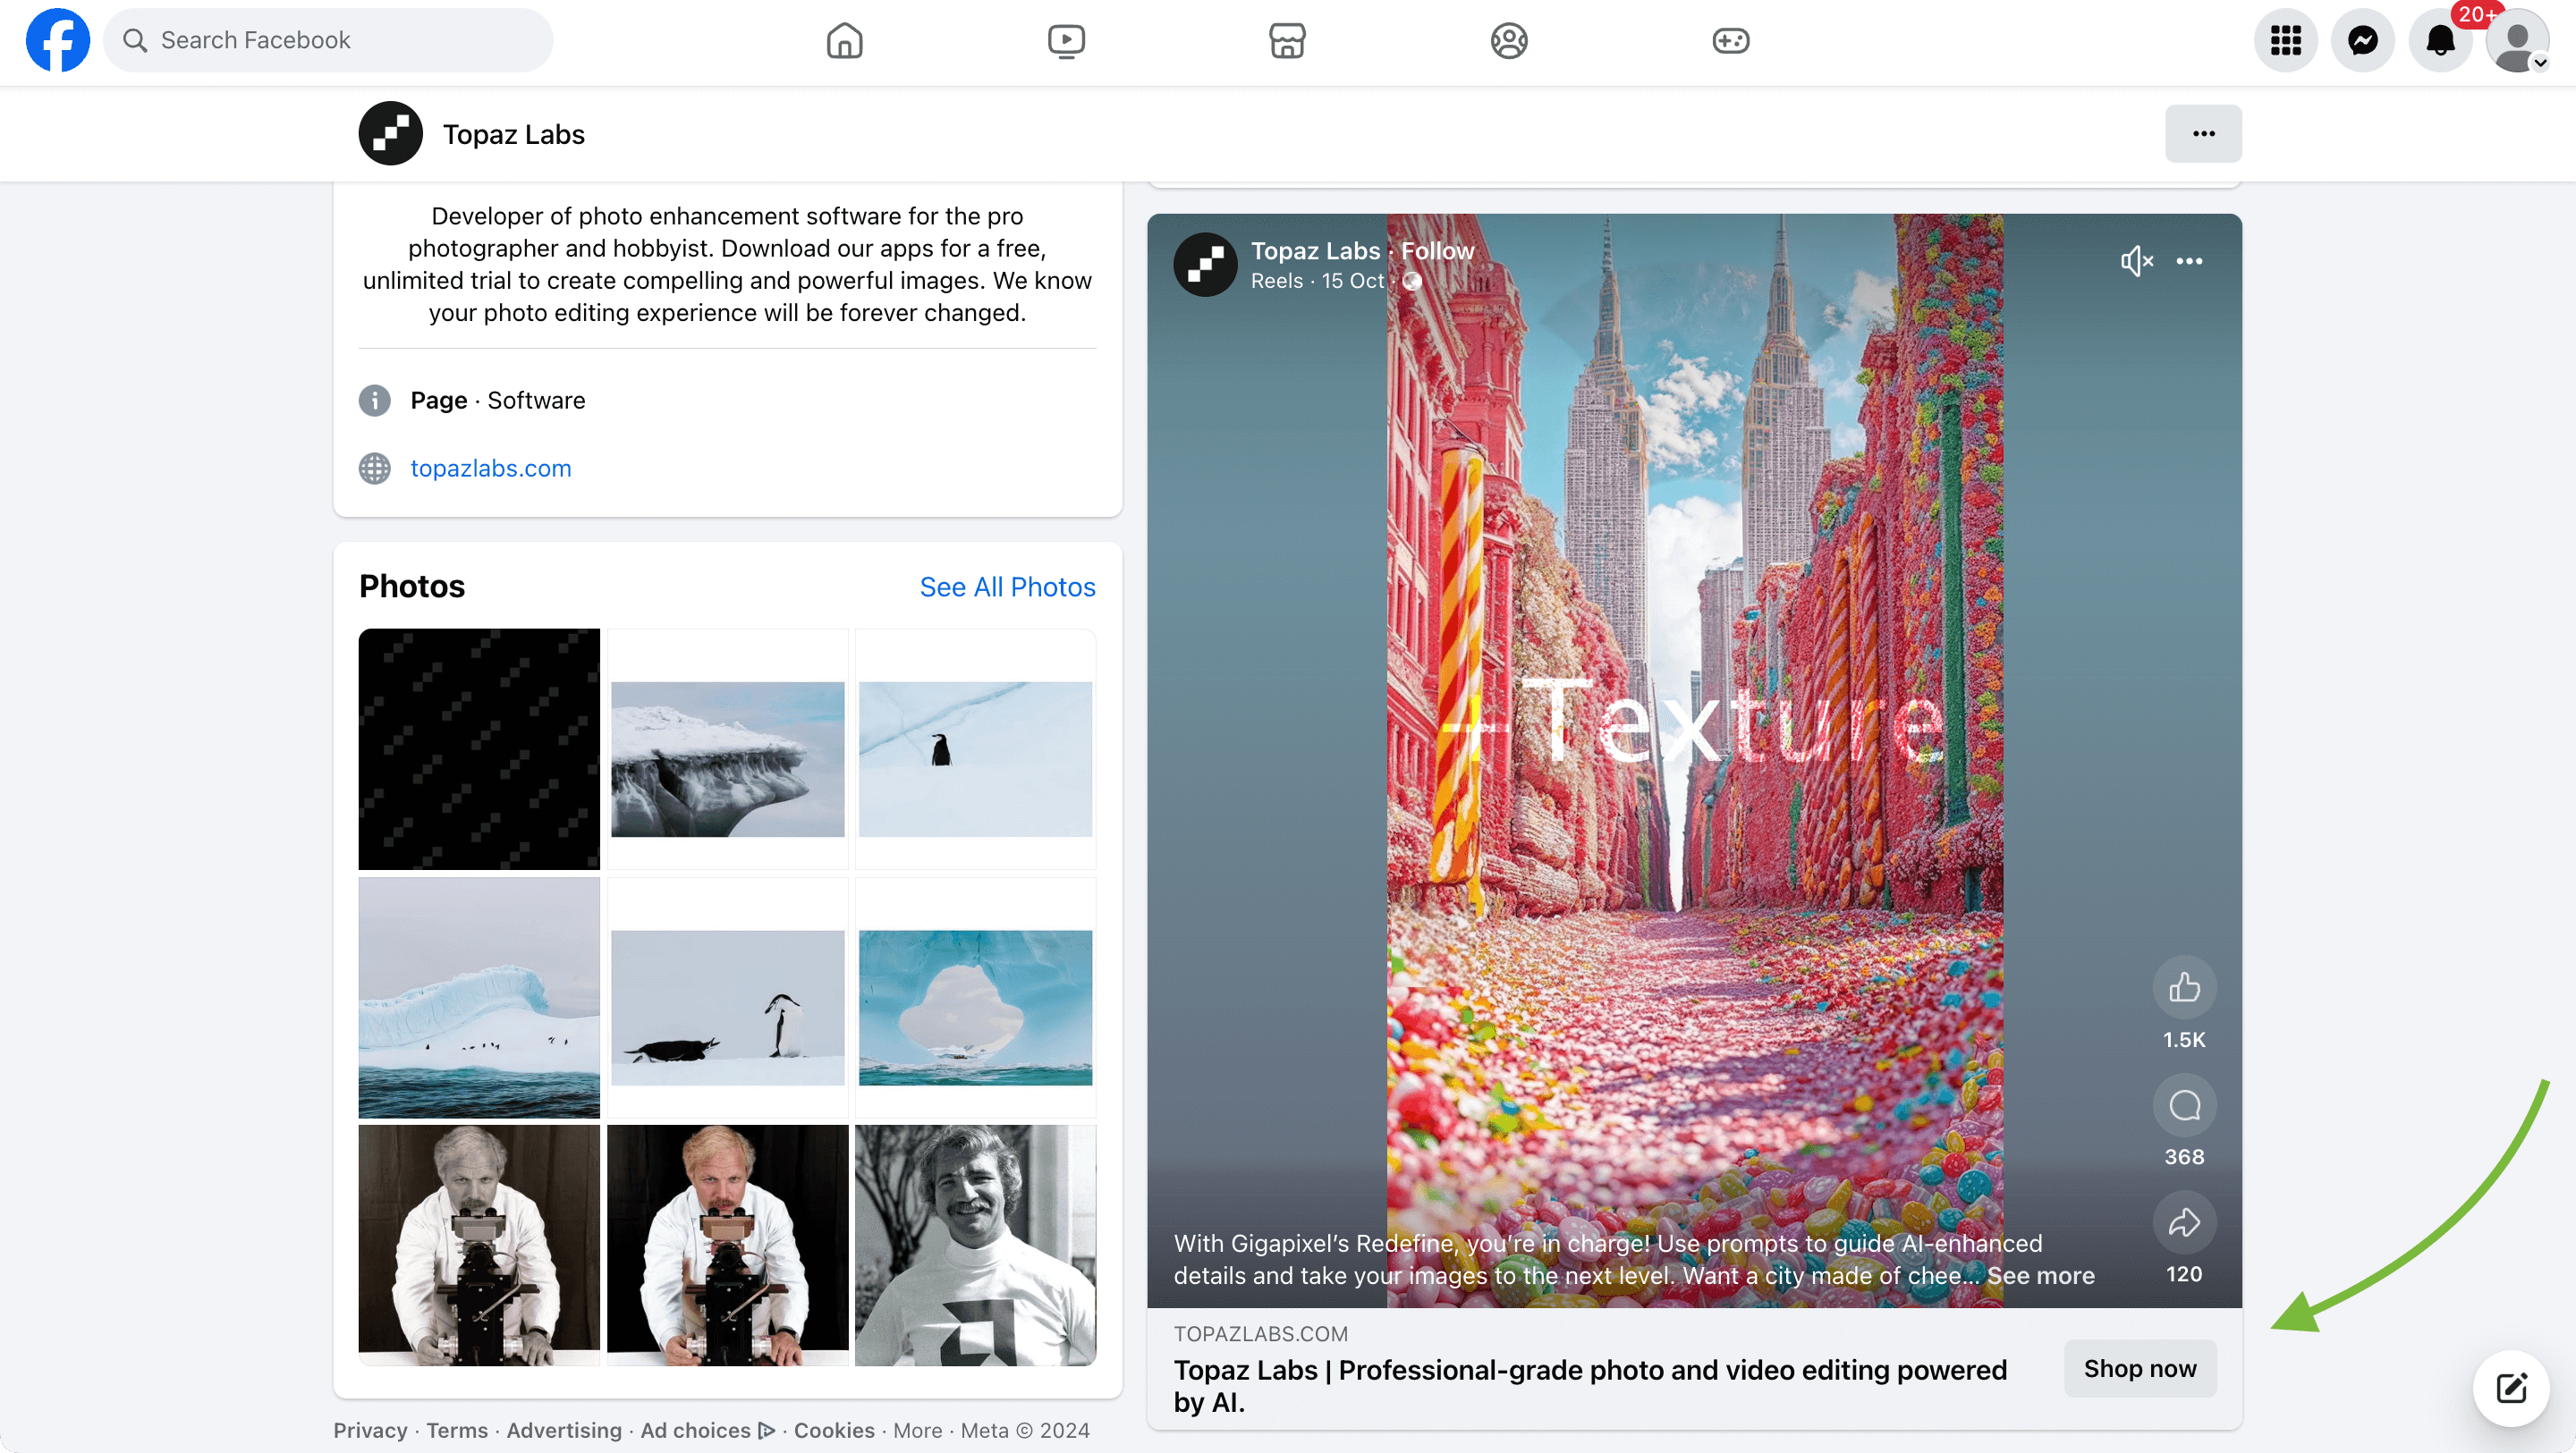Click the Shop now button

click(x=2139, y=1368)
